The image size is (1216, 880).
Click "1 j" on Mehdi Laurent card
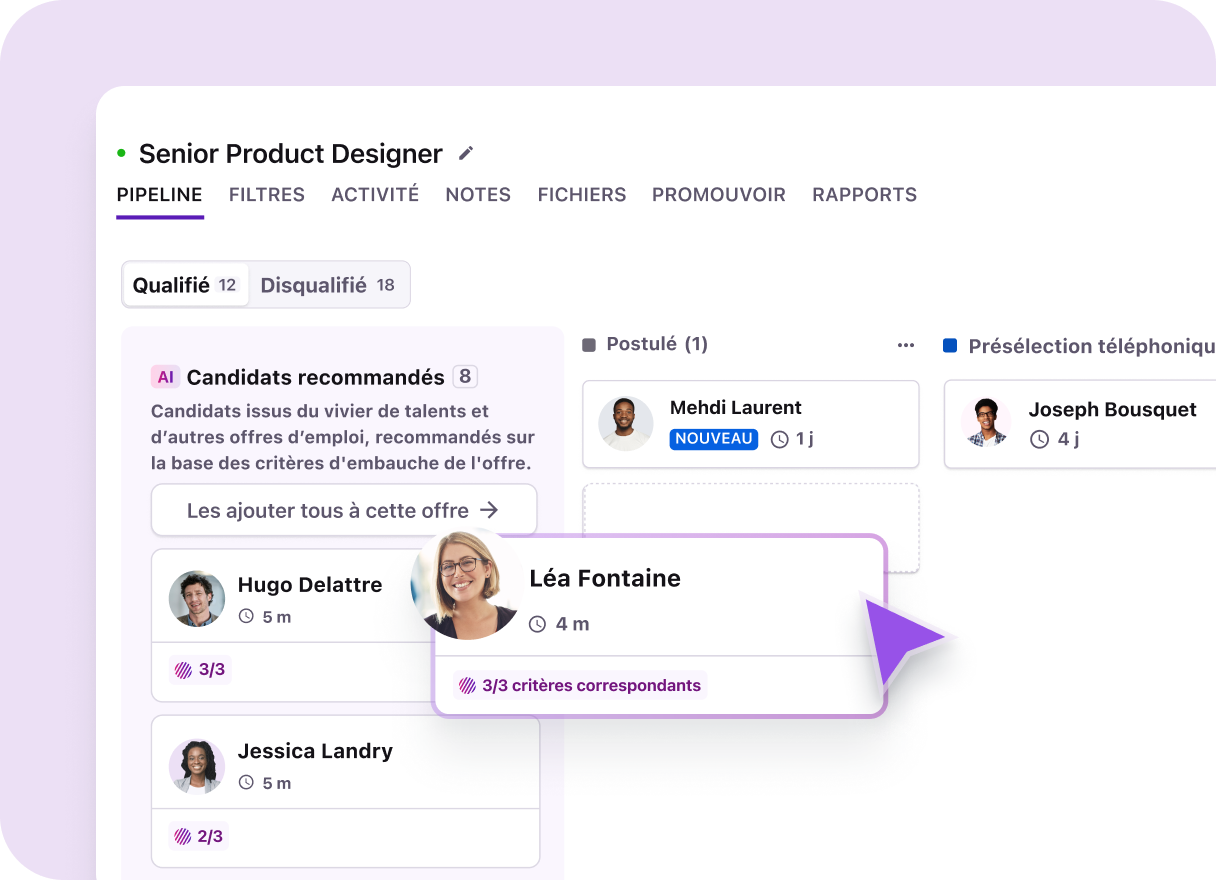(x=805, y=439)
